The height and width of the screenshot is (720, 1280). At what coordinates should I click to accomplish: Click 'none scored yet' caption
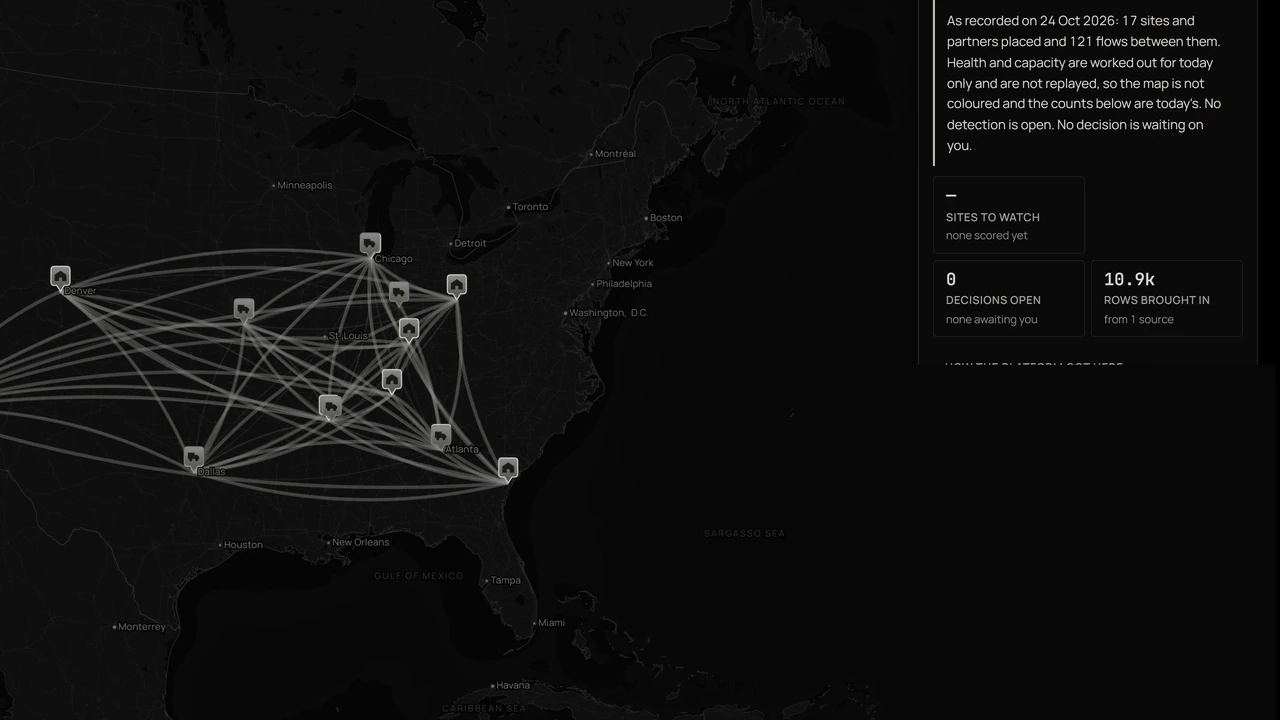point(987,236)
